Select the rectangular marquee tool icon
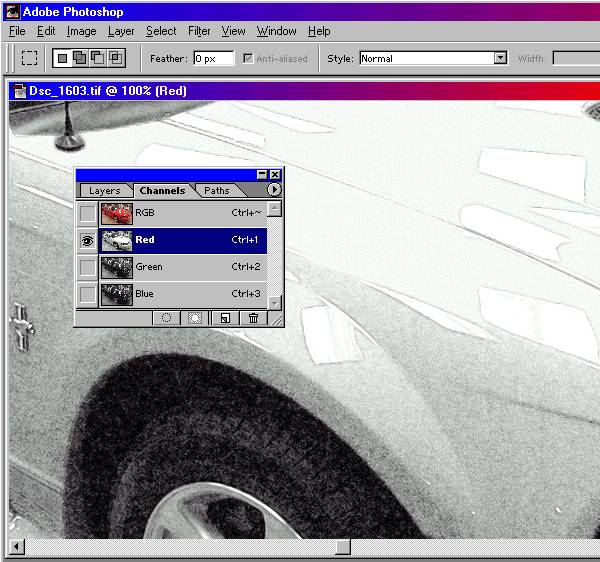This screenshot has height=562, width=600. coord(29,58)
